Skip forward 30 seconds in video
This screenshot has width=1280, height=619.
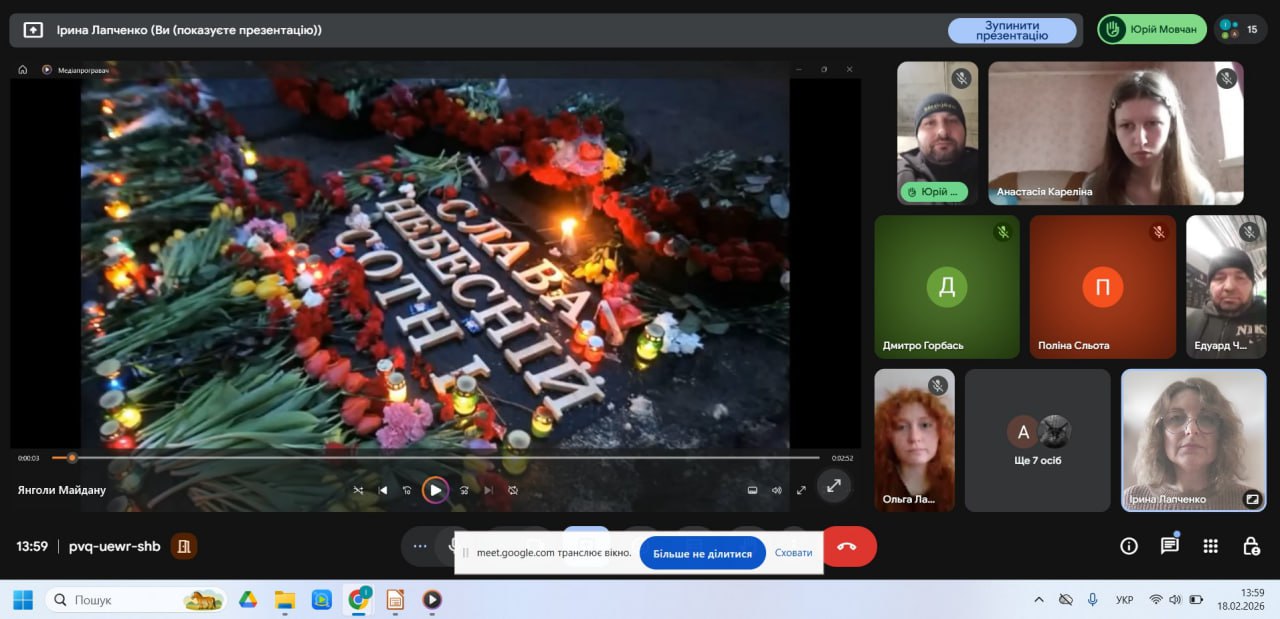point(464,490)
